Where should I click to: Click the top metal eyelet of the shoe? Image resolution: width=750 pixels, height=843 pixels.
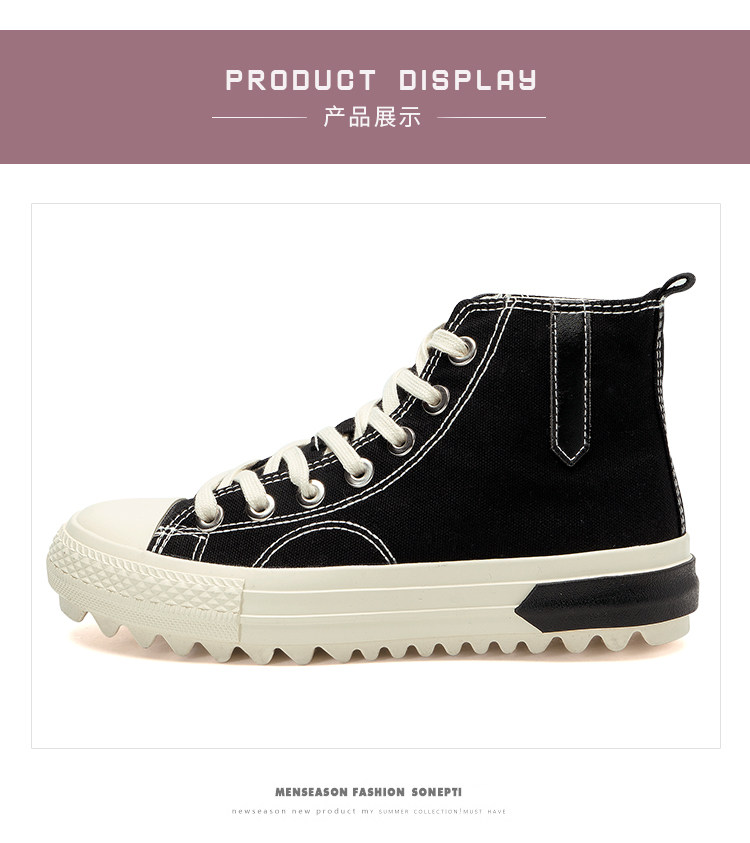[x=464, y=350]
